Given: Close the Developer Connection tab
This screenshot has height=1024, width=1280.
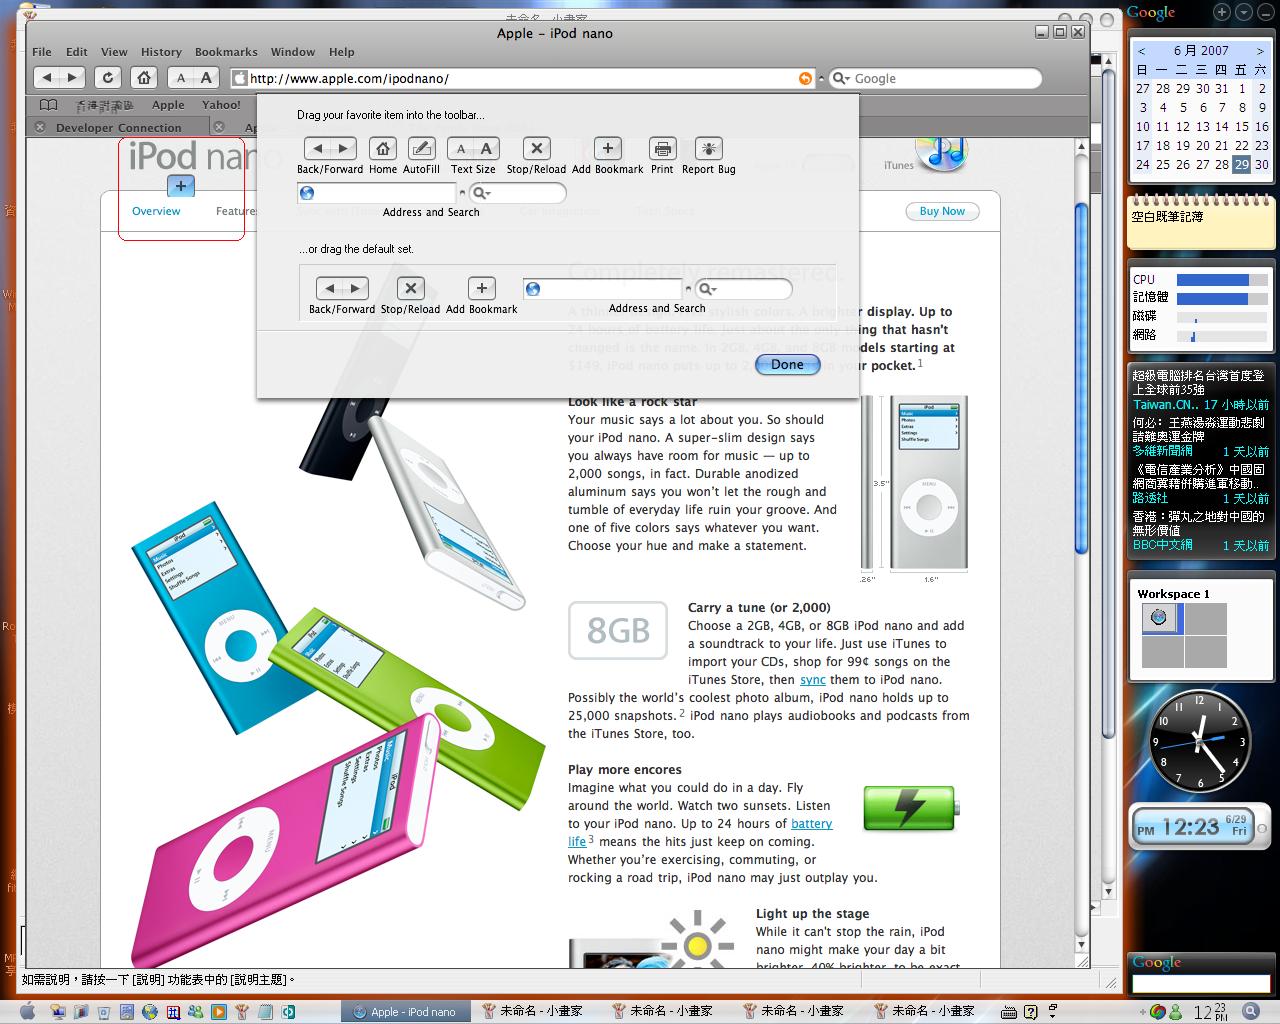Looking at the screenshot, I should coord(40,127).
